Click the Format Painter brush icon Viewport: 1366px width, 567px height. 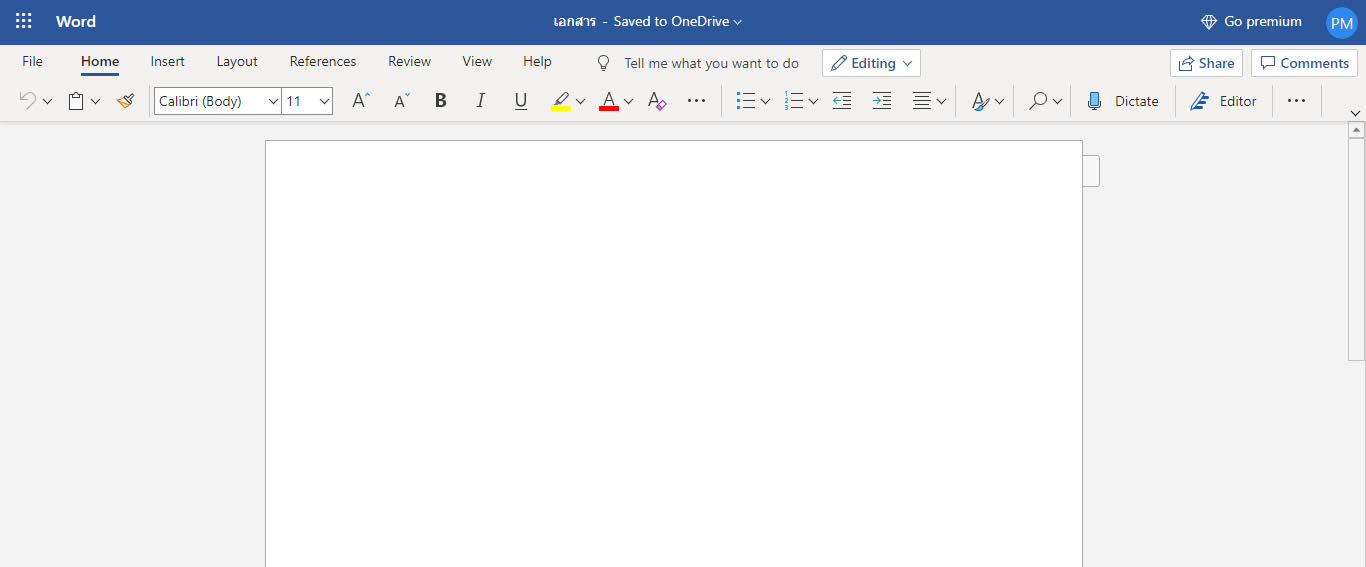(x=125, y=101)
